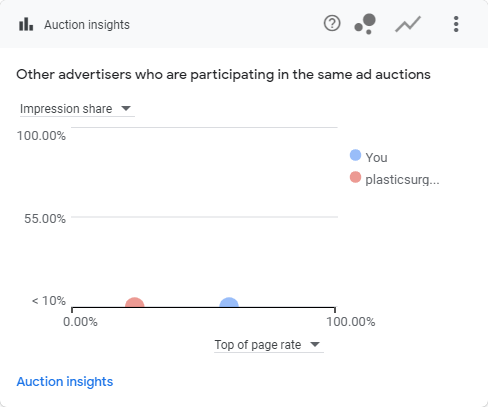
Task: Follow the blue Auction insights link
Action: (65, 381)
